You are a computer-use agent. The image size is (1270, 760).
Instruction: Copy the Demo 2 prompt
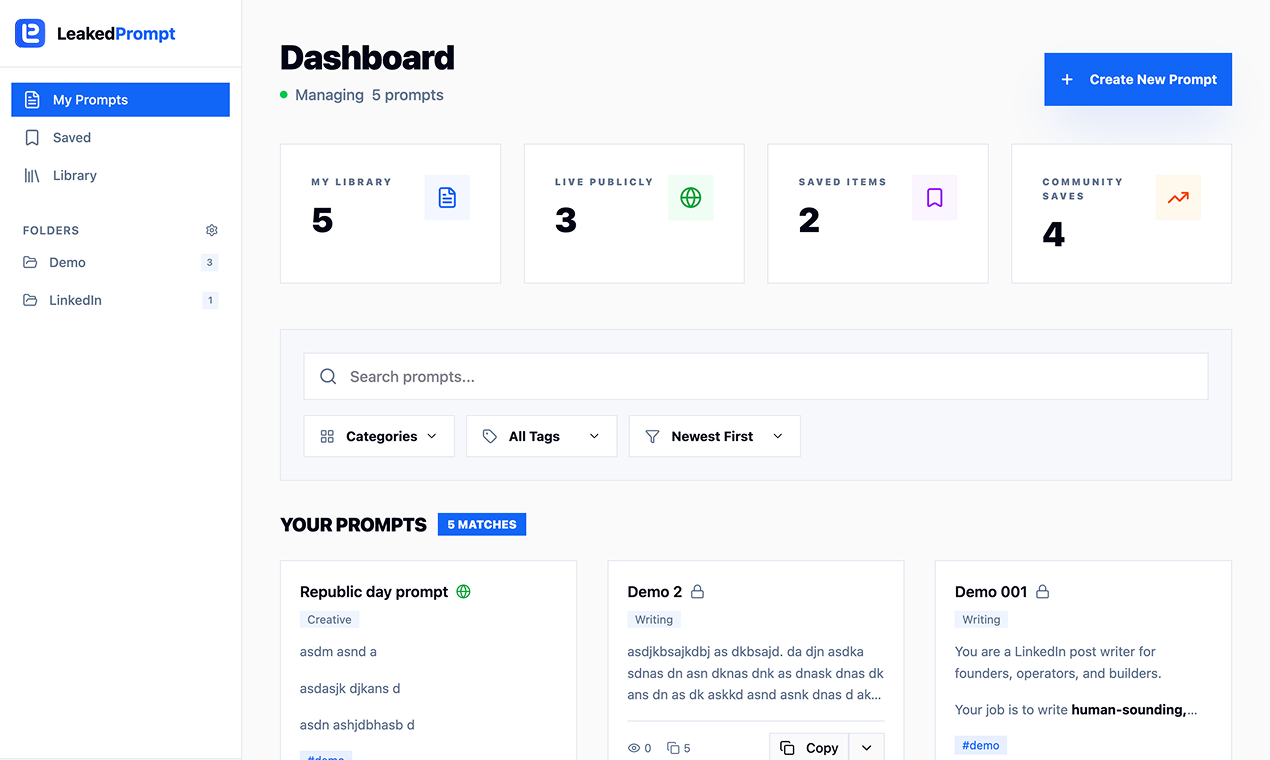(808, 747)
